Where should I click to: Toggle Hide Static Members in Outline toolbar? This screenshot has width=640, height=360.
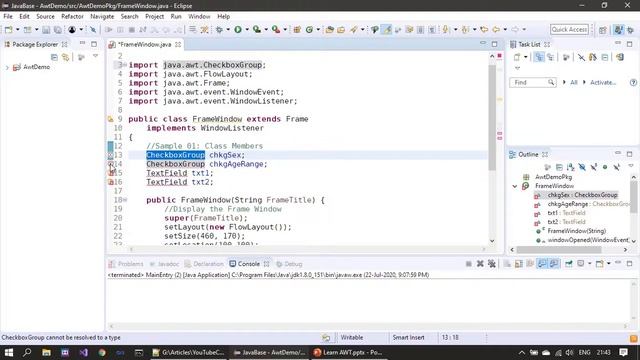(593, 167)
